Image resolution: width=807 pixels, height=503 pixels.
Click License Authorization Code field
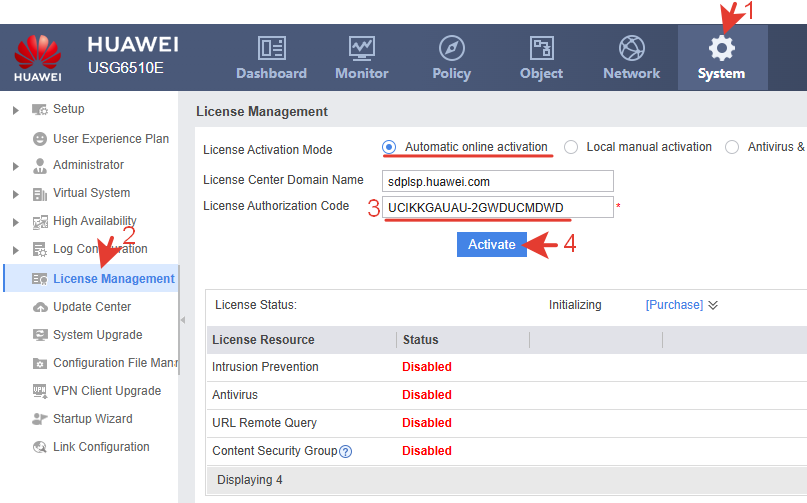tap(498, 207)
